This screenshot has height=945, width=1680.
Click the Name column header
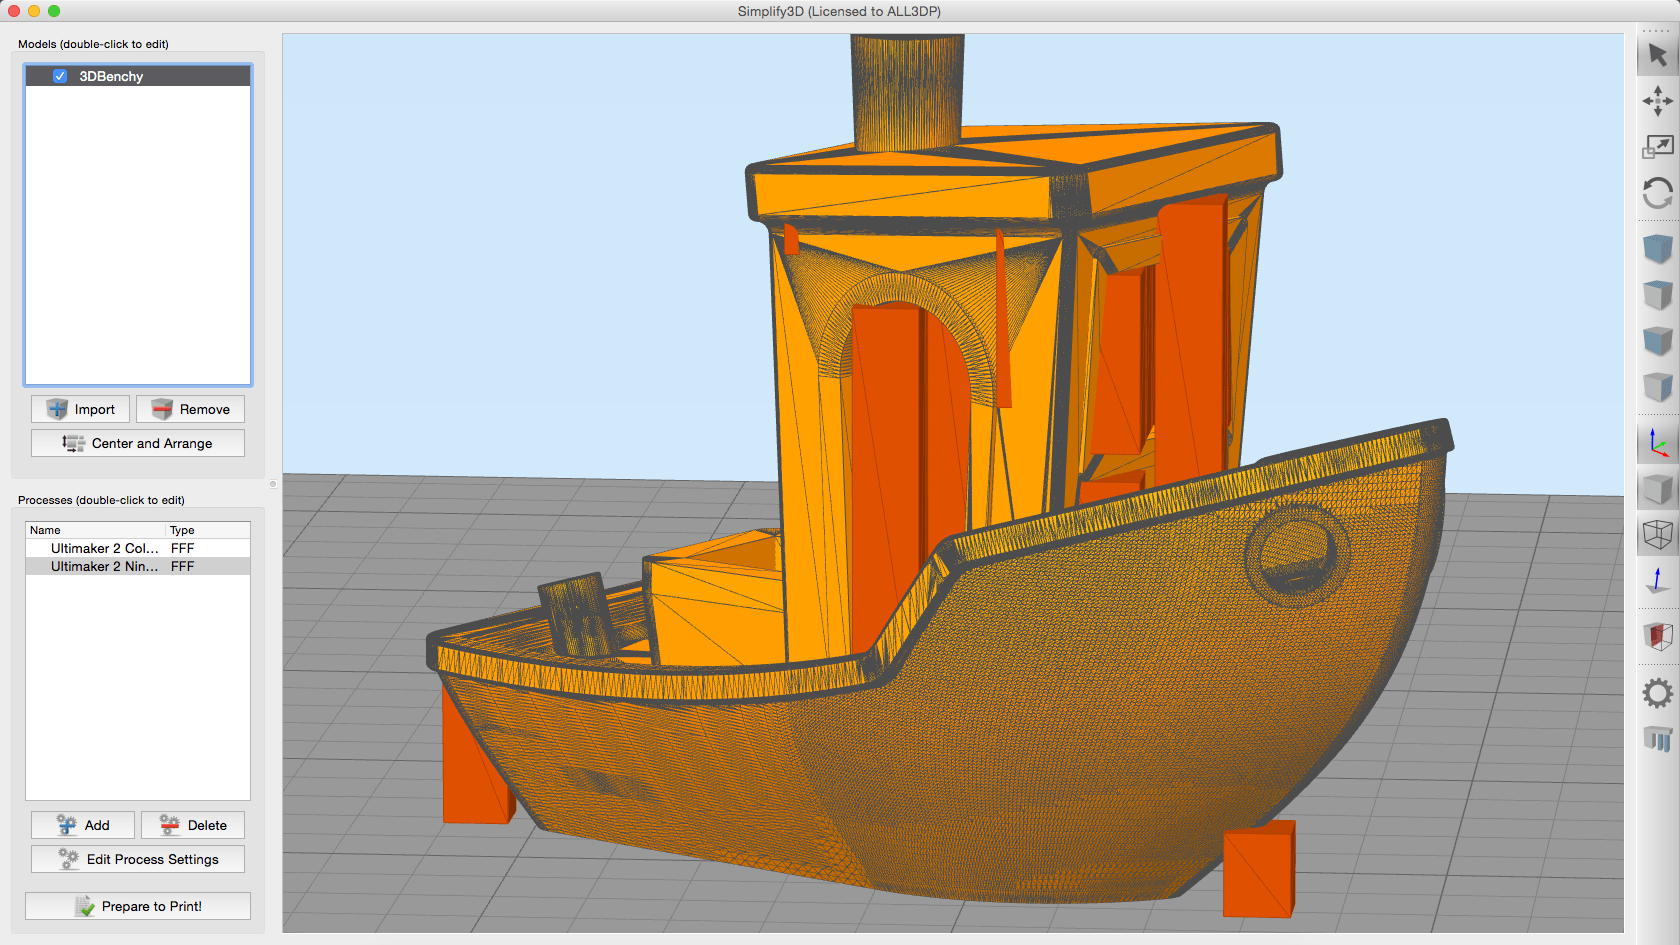96,530
